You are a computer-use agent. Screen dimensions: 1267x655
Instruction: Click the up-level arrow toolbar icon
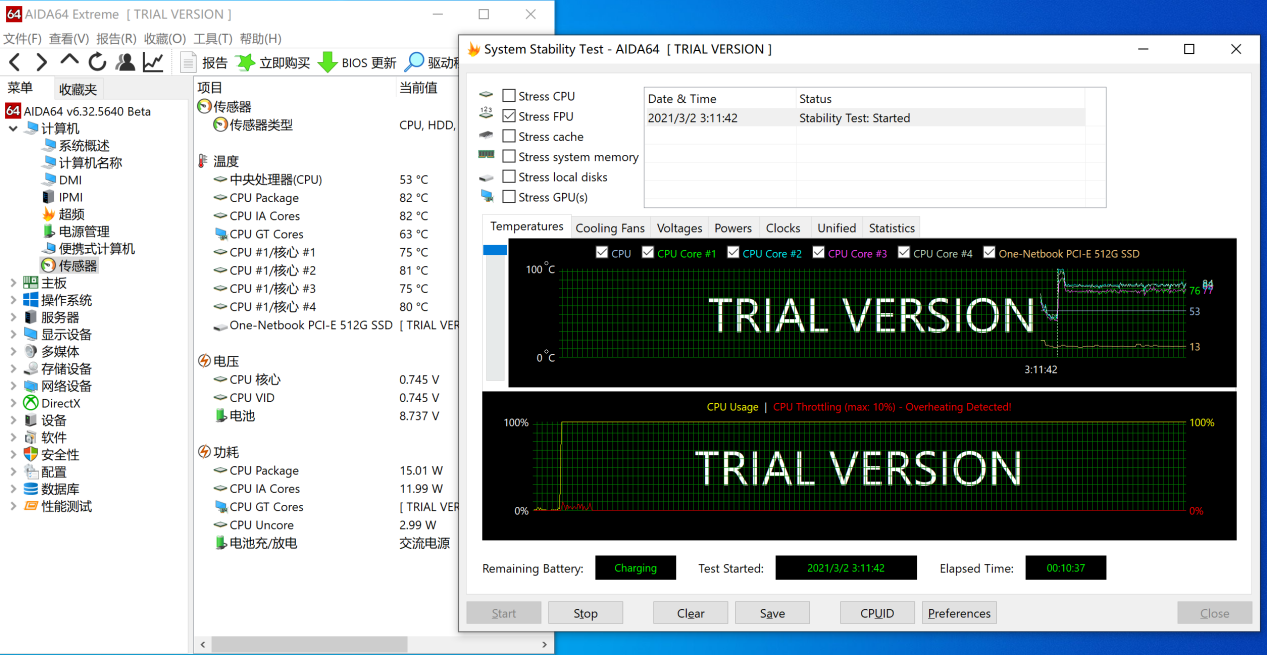click(x=69, y=61)
